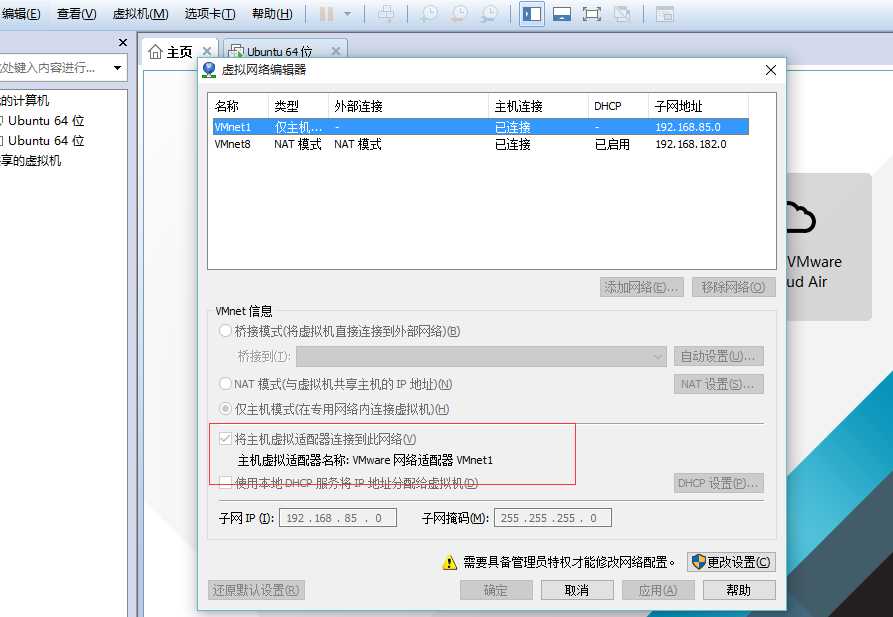
Task: Click the 取消 button
Action: tap(577, 590)
